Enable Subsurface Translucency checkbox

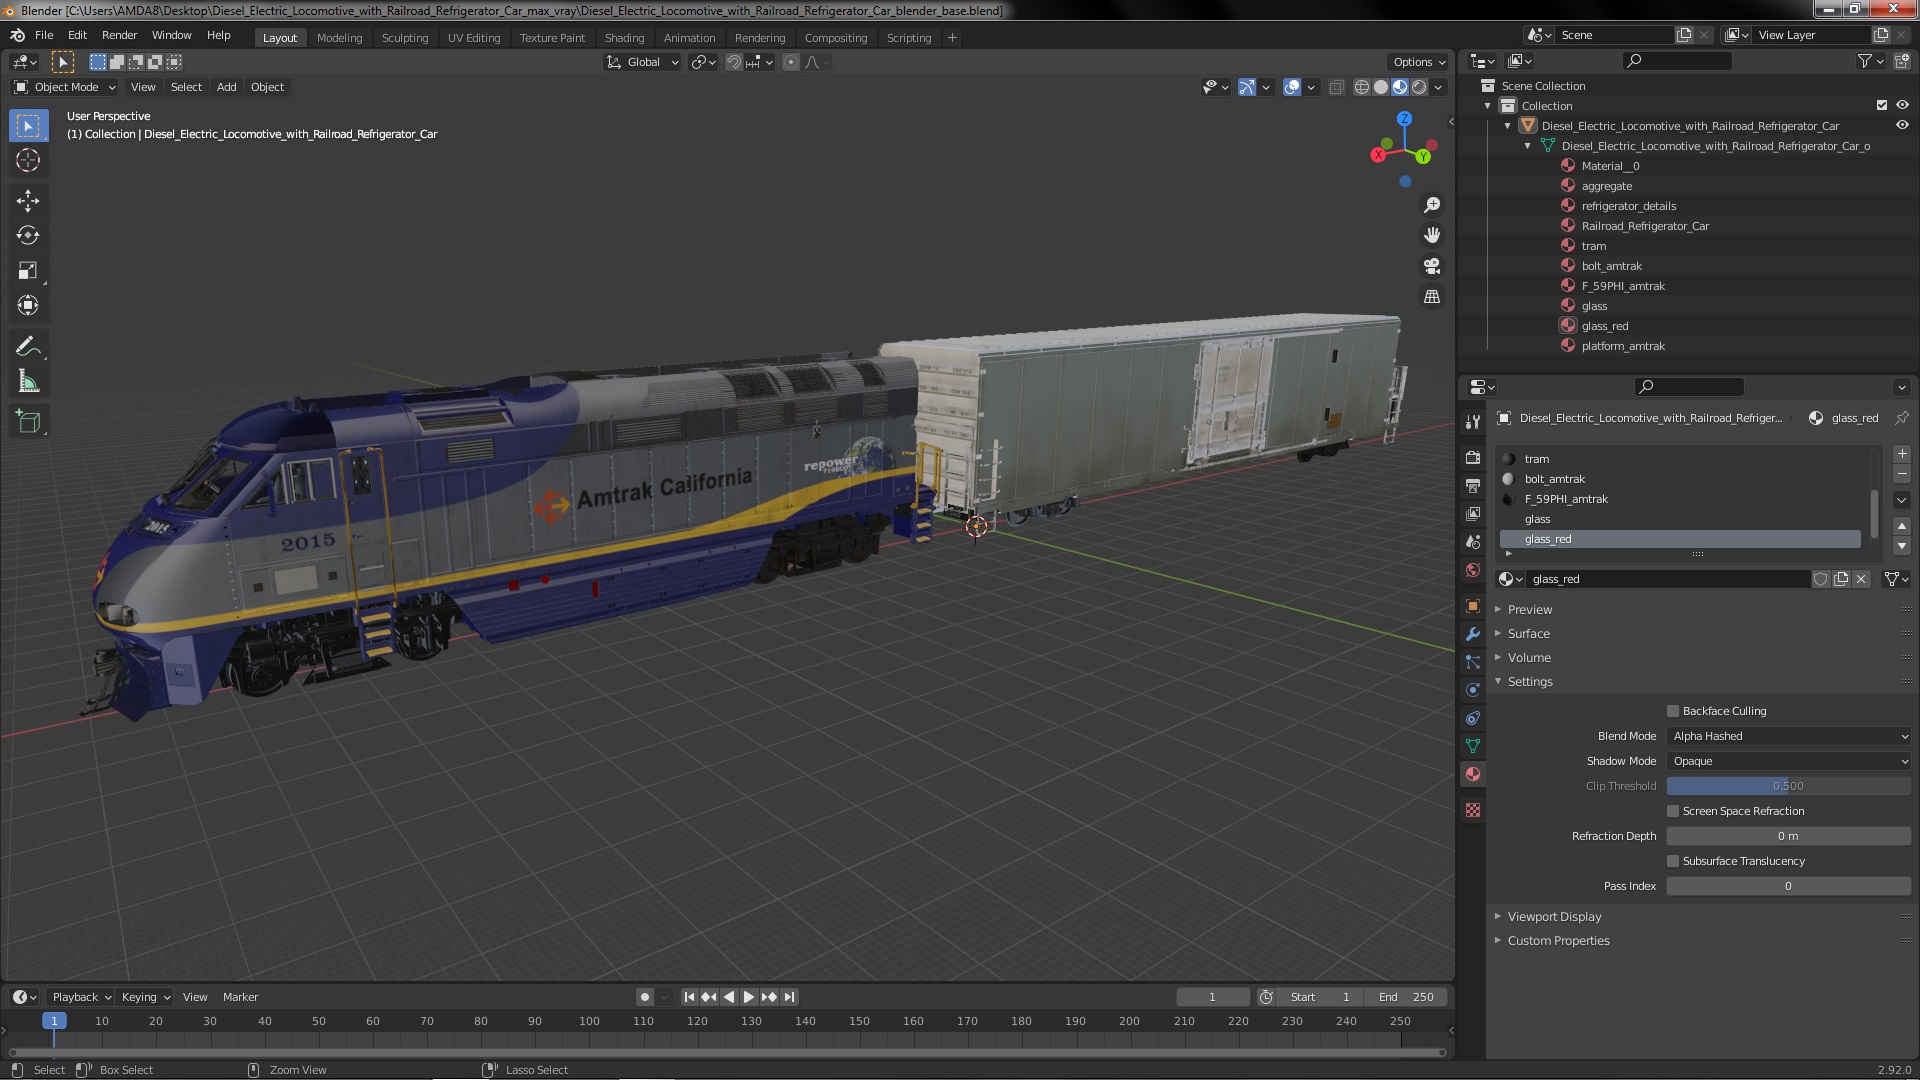coord(1672,861)
